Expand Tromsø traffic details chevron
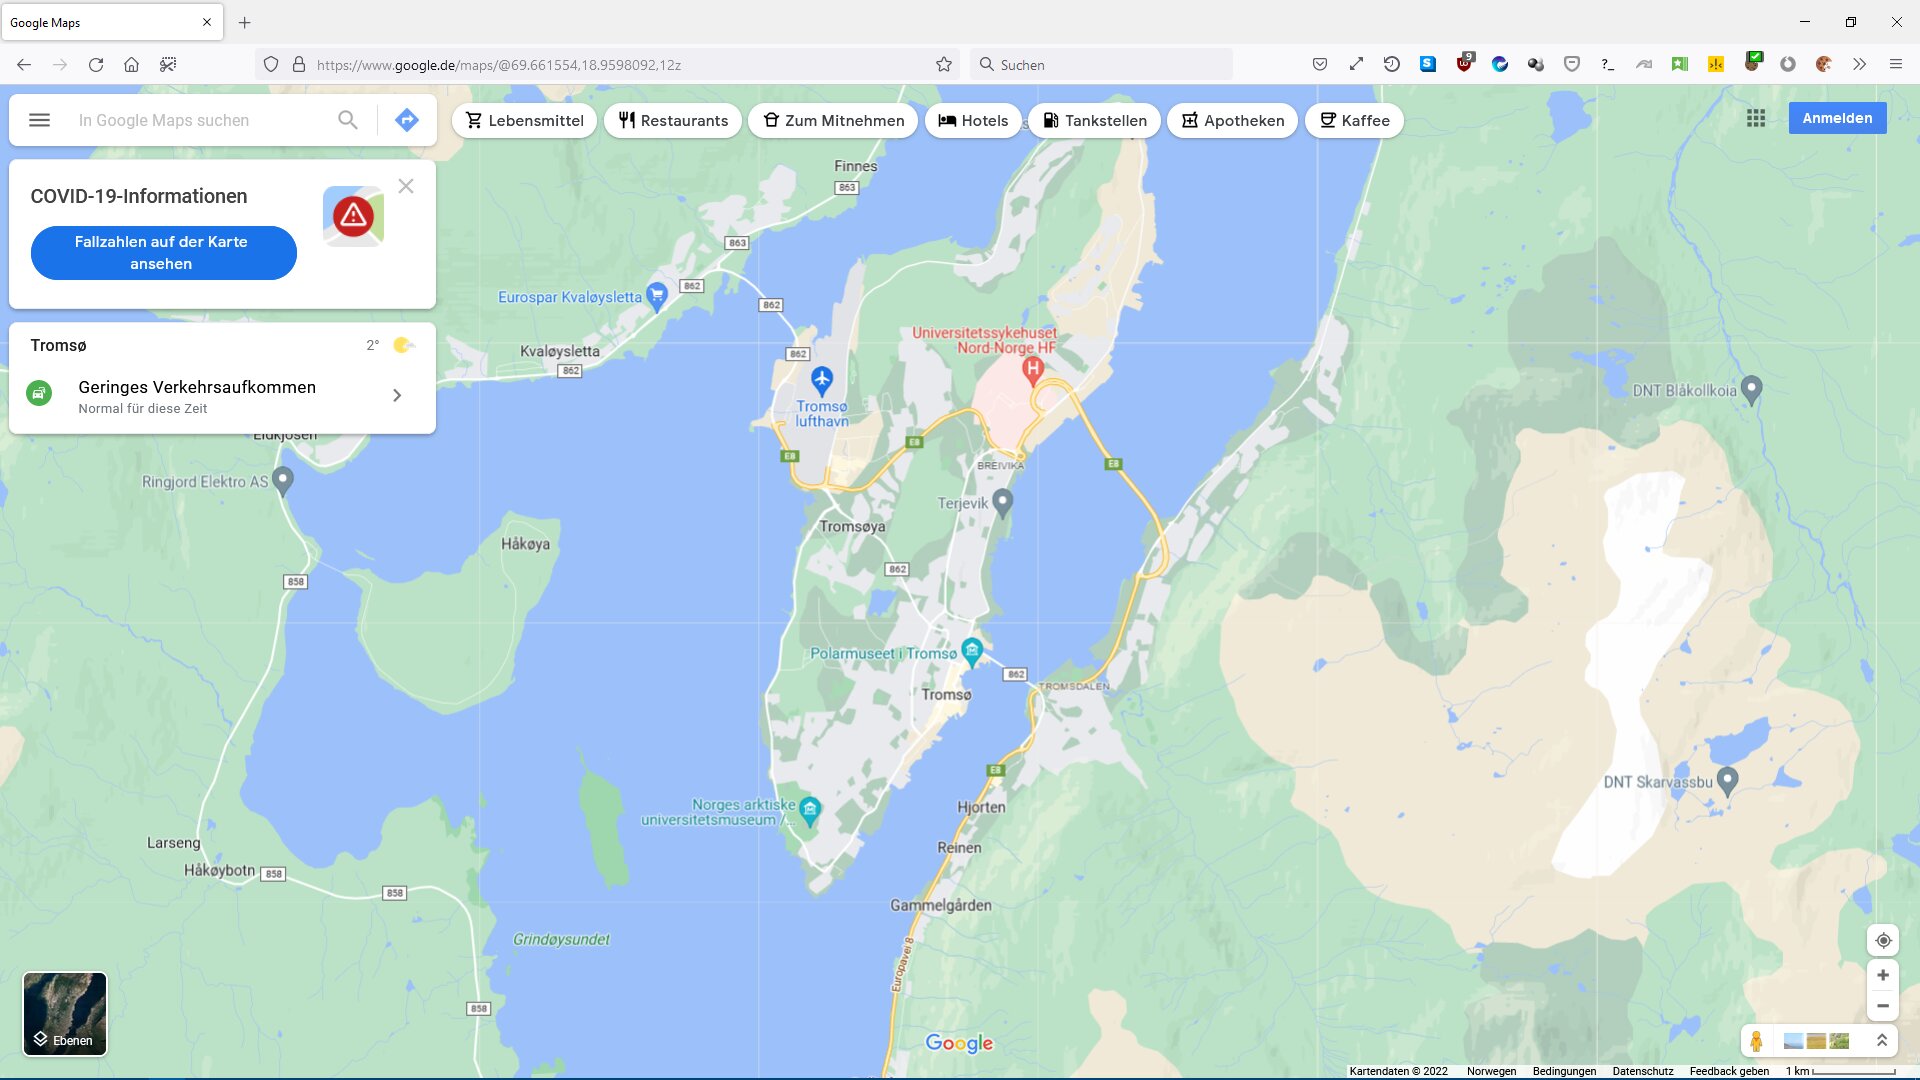The height and width of the screenshot is (1080, 1920). tap(397, 395)
